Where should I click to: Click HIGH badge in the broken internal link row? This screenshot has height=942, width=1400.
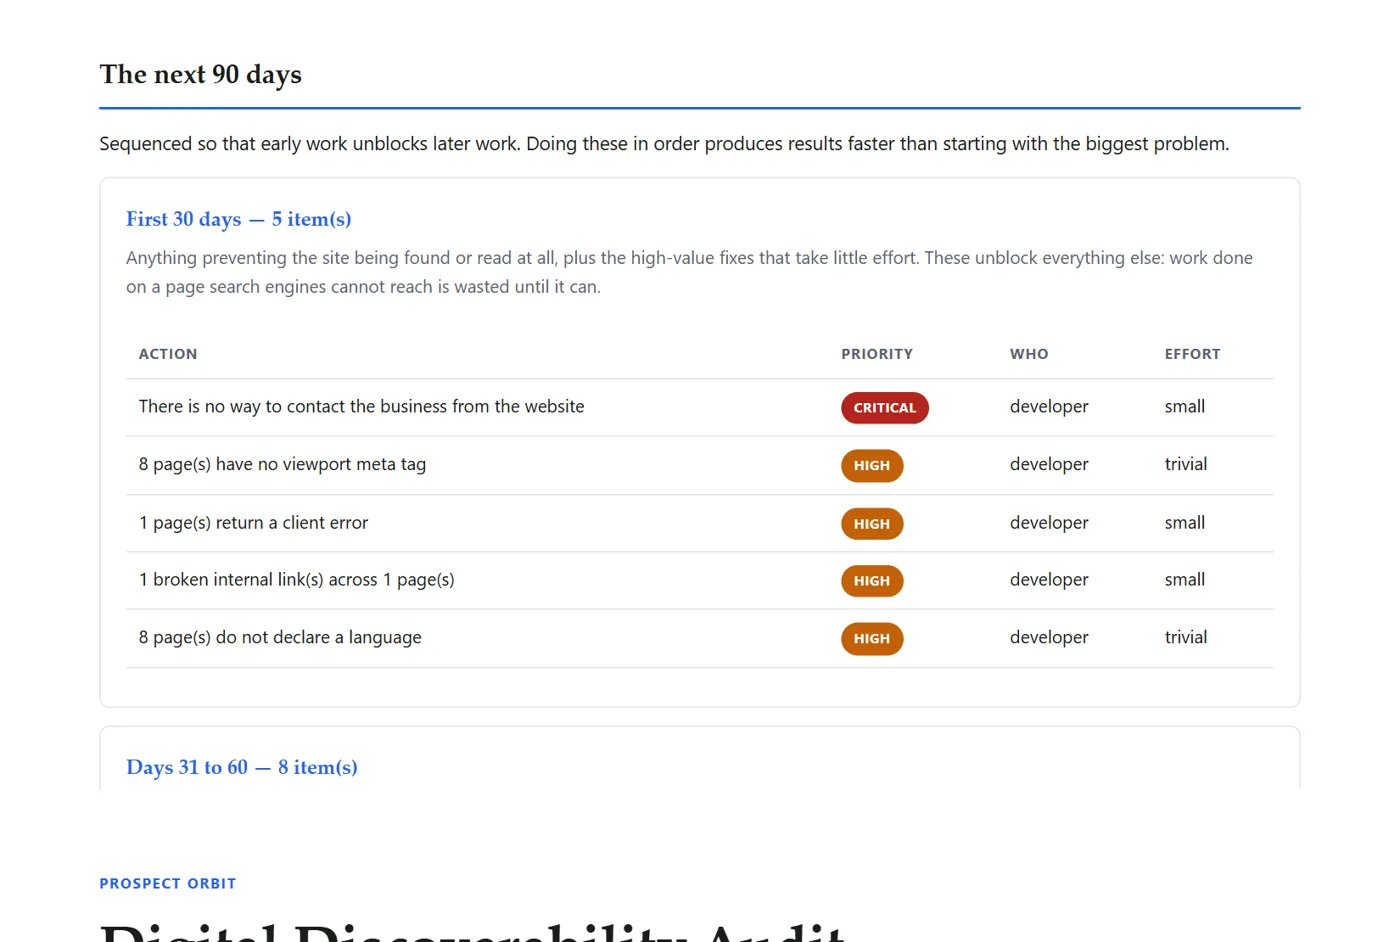click(x=872, y=581)
